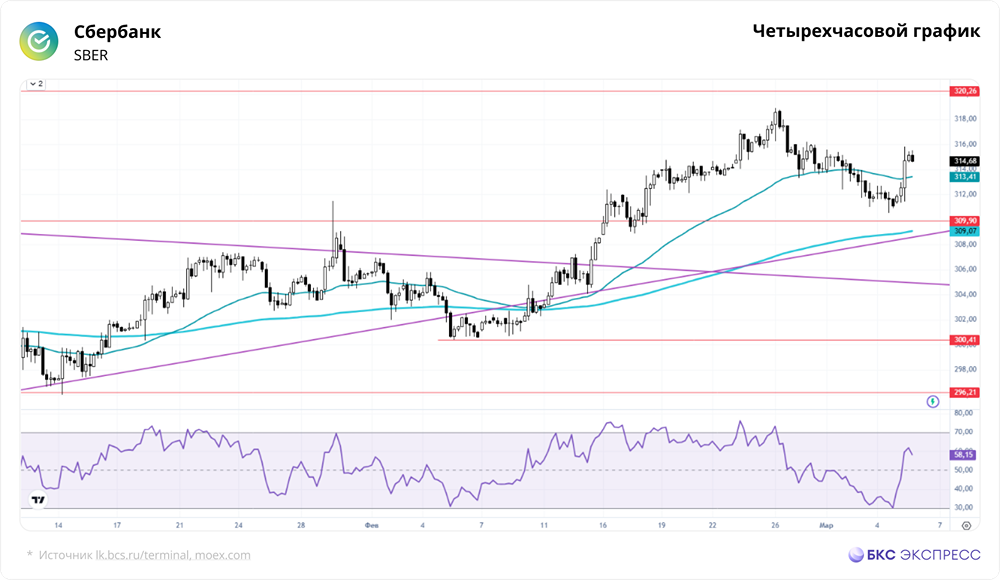Screen dimensions: 1000x580
Task: Click the Фев month label on time axis
Action: (x=371, y=526)
